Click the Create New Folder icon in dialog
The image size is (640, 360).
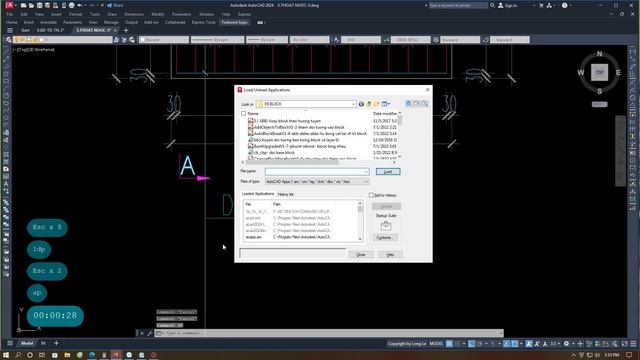coord(377,104)
